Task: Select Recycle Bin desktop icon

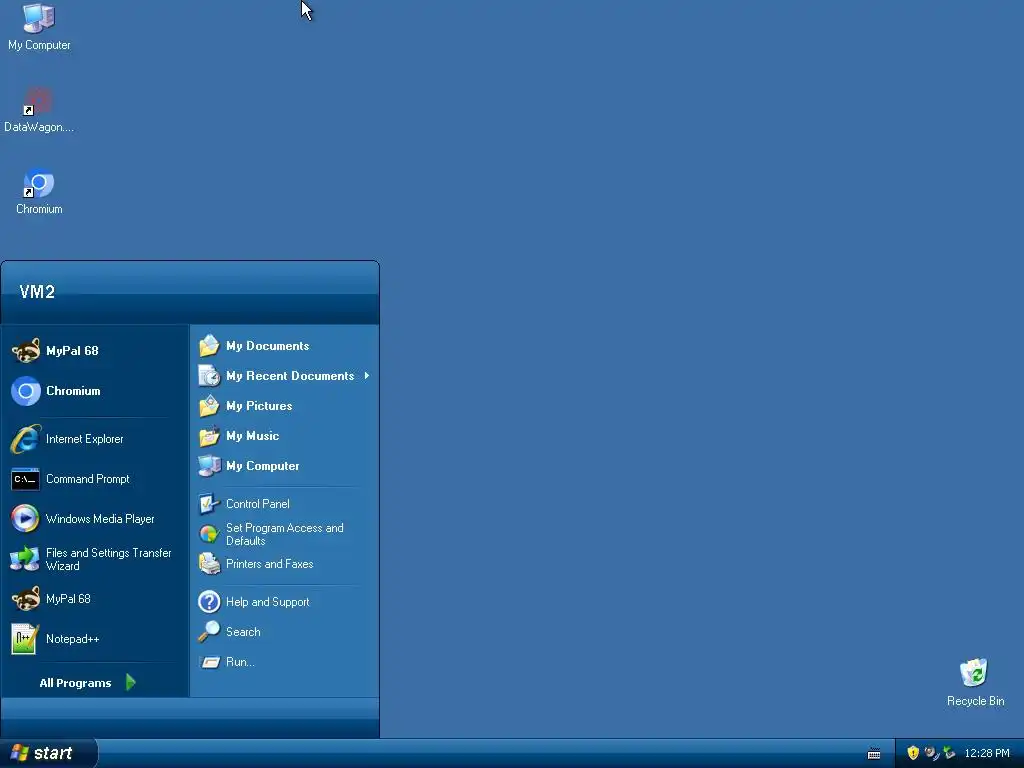Action: pos(975,682)
